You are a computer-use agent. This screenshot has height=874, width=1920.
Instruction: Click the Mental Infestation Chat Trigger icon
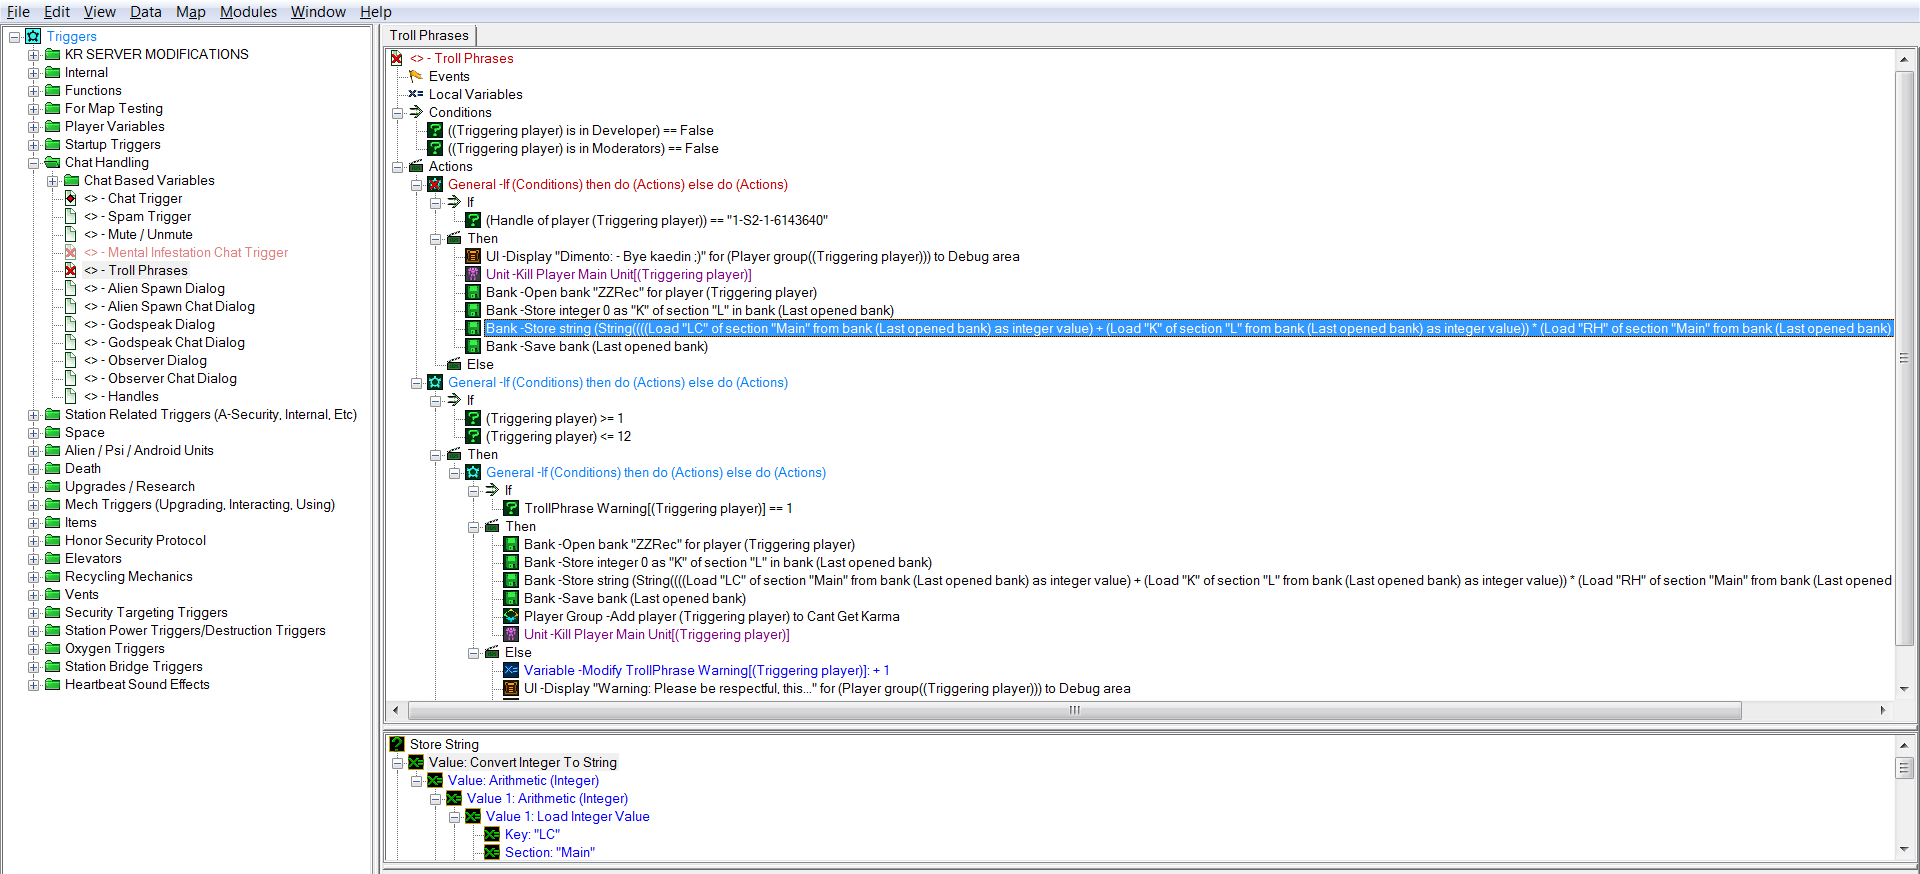(71, 252)
